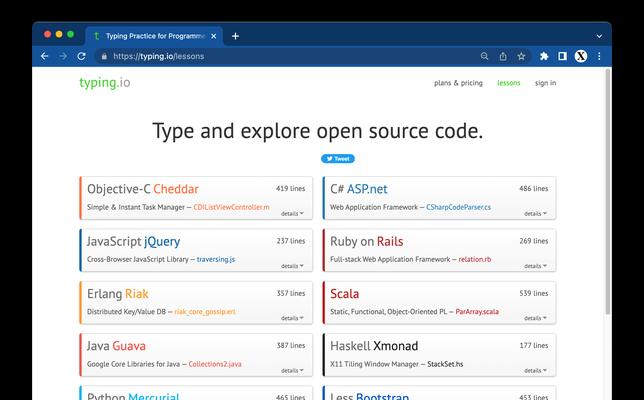Click the tab favicon for typing.io
The width and height of the screenshot is (644, 400).
click(x=97, y=36)
